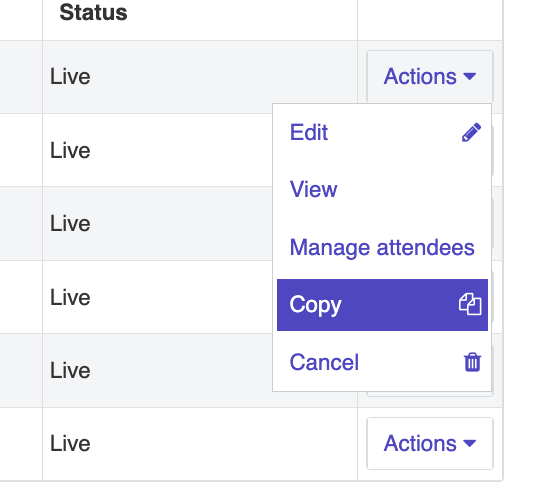
Task: Select Cancel in the actions menu
Action: (x=382, y=362)
